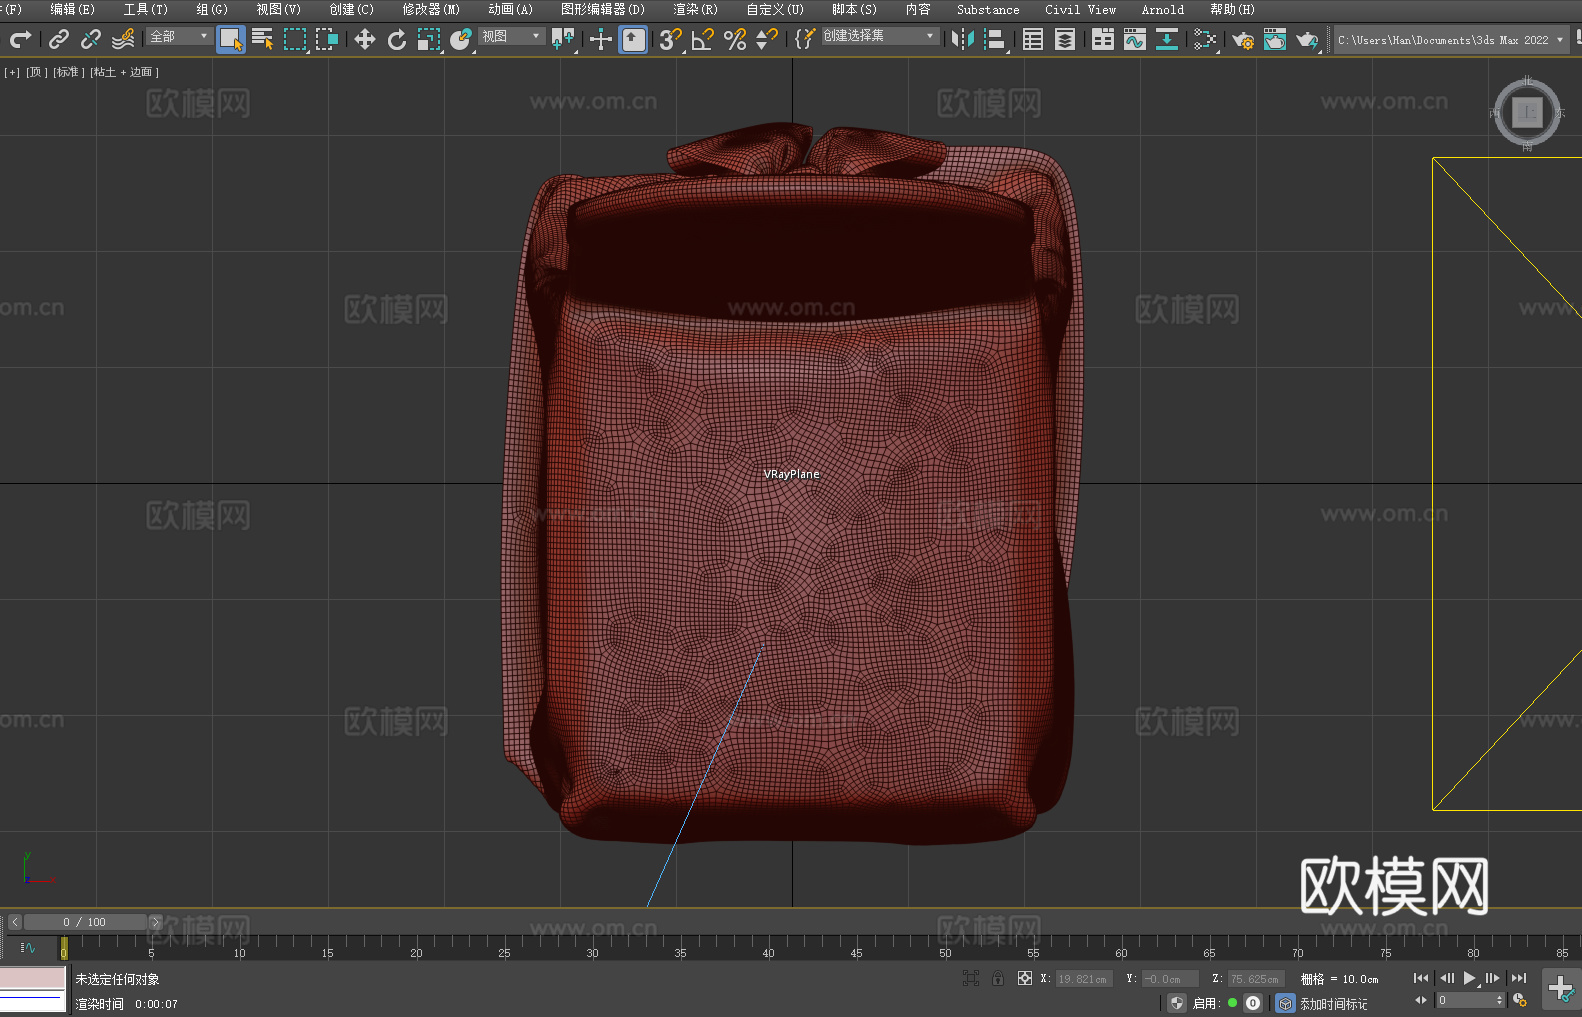Screen dimensions: 1582x1017
Task: Open the 渲染(R) menu
Action: (695, 9)
